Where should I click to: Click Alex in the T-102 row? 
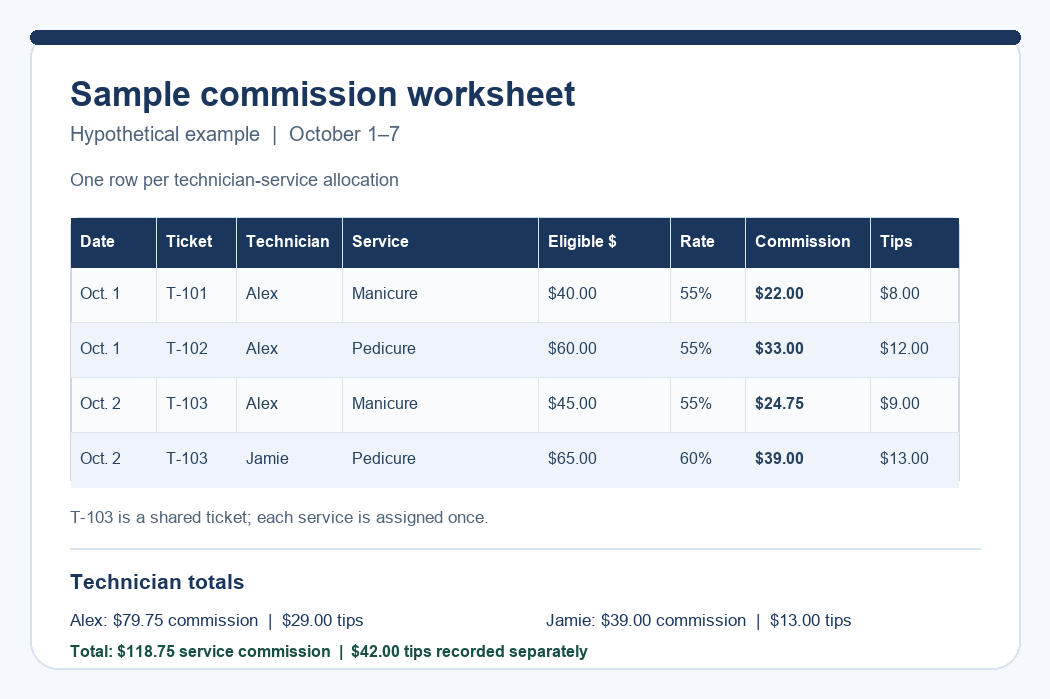[262, 349]
